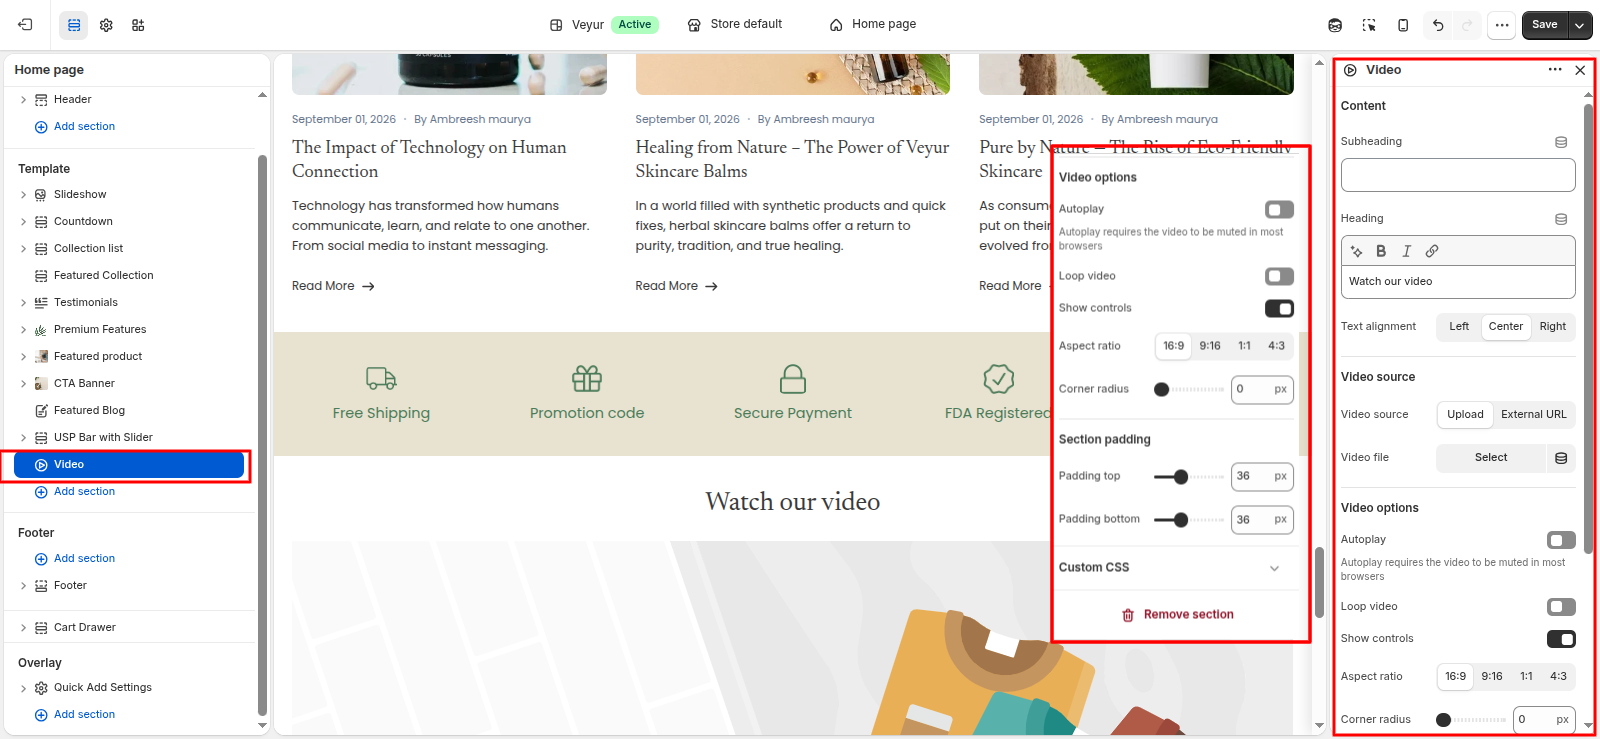Click the Subheading text input field
This screenshot has height=739, width=1600.
point(1457,175)
